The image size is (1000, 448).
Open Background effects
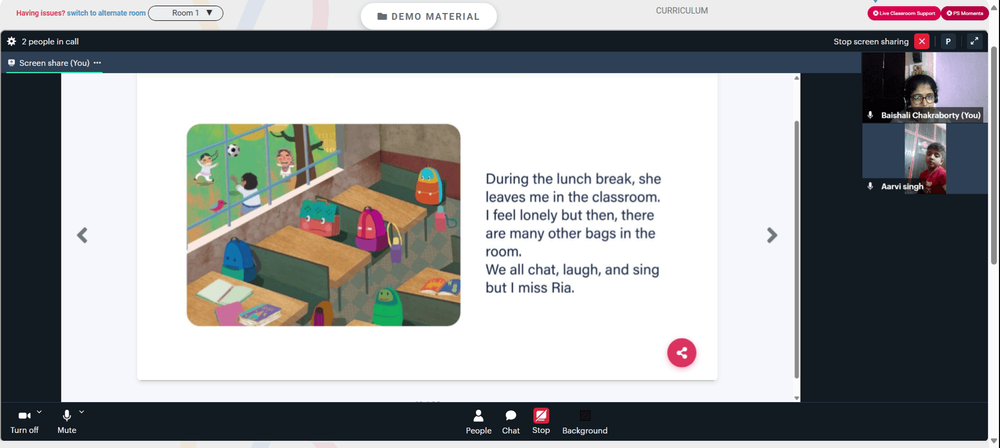click(x=585, y=422)
